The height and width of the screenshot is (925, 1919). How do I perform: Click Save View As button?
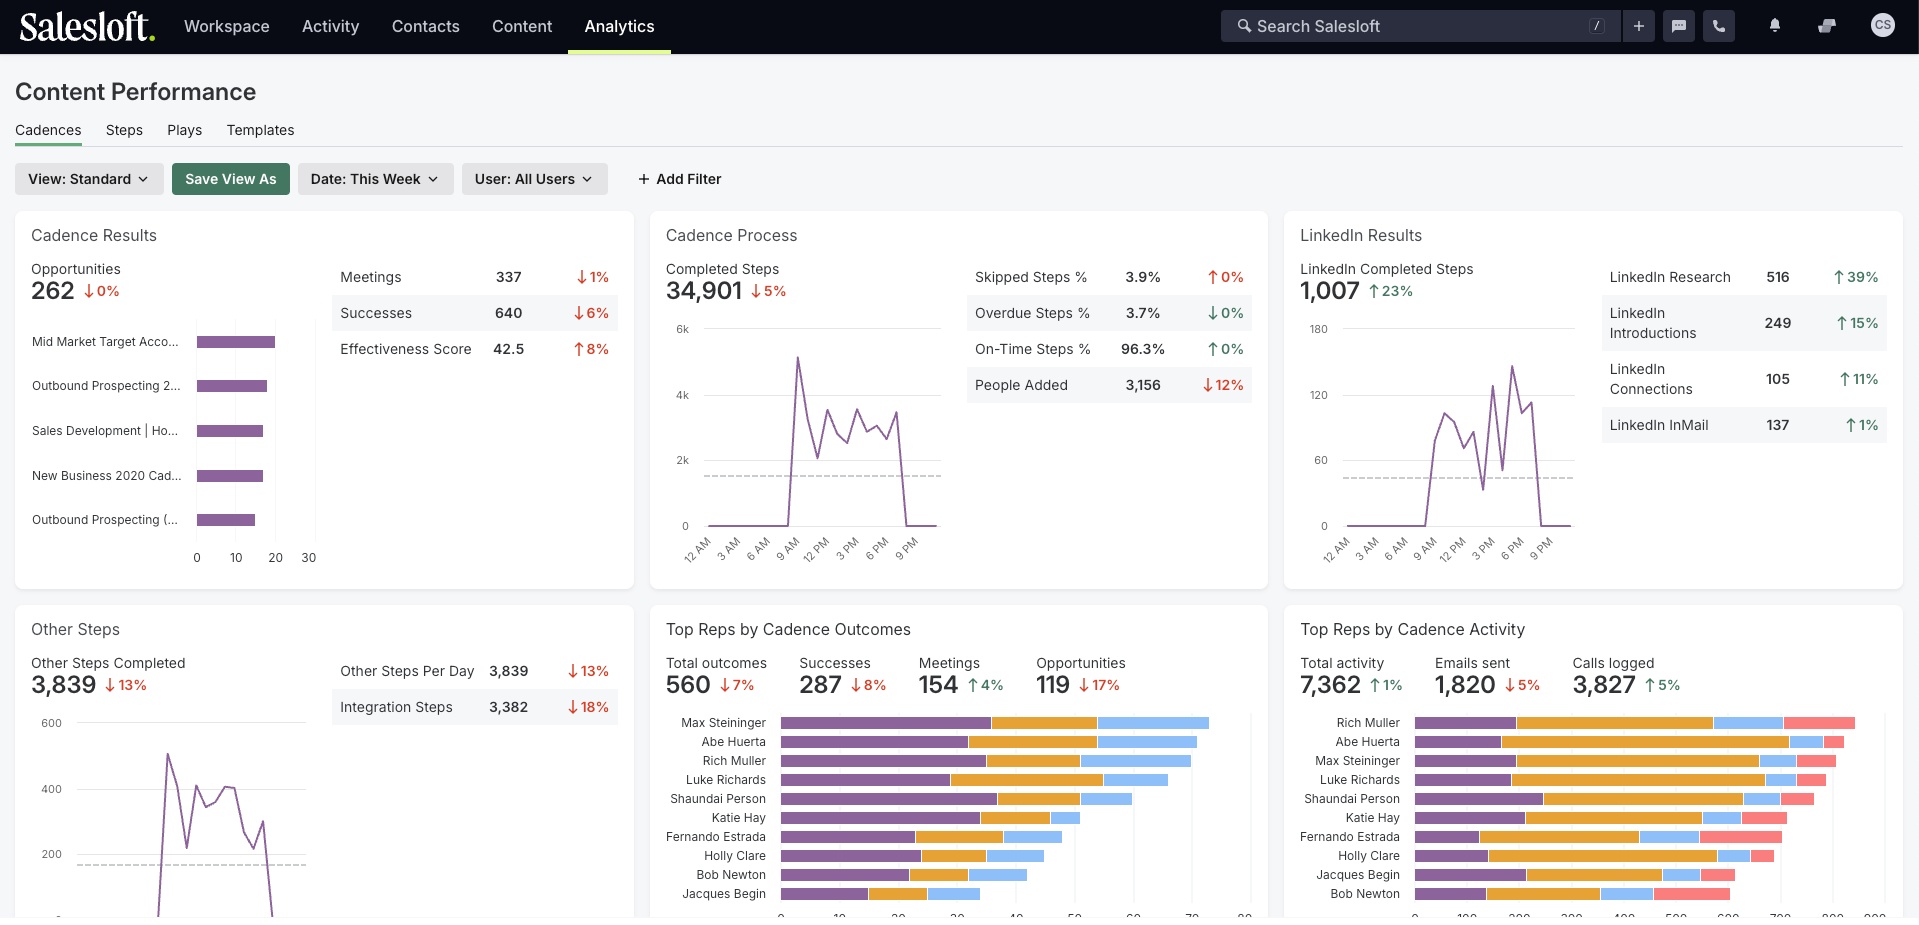pyautogui.click(x=231, y=179)
